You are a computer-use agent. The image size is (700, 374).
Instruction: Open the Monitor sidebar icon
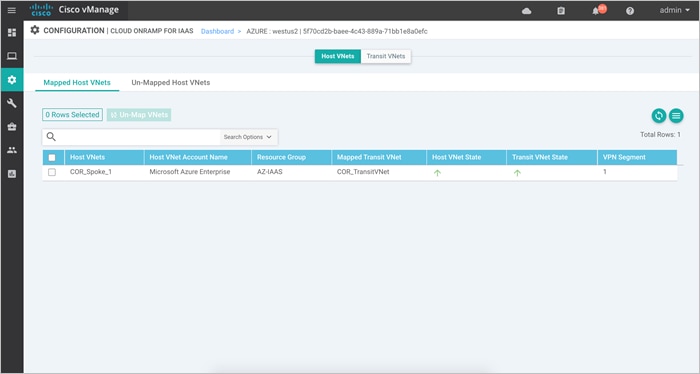[12, 56]
